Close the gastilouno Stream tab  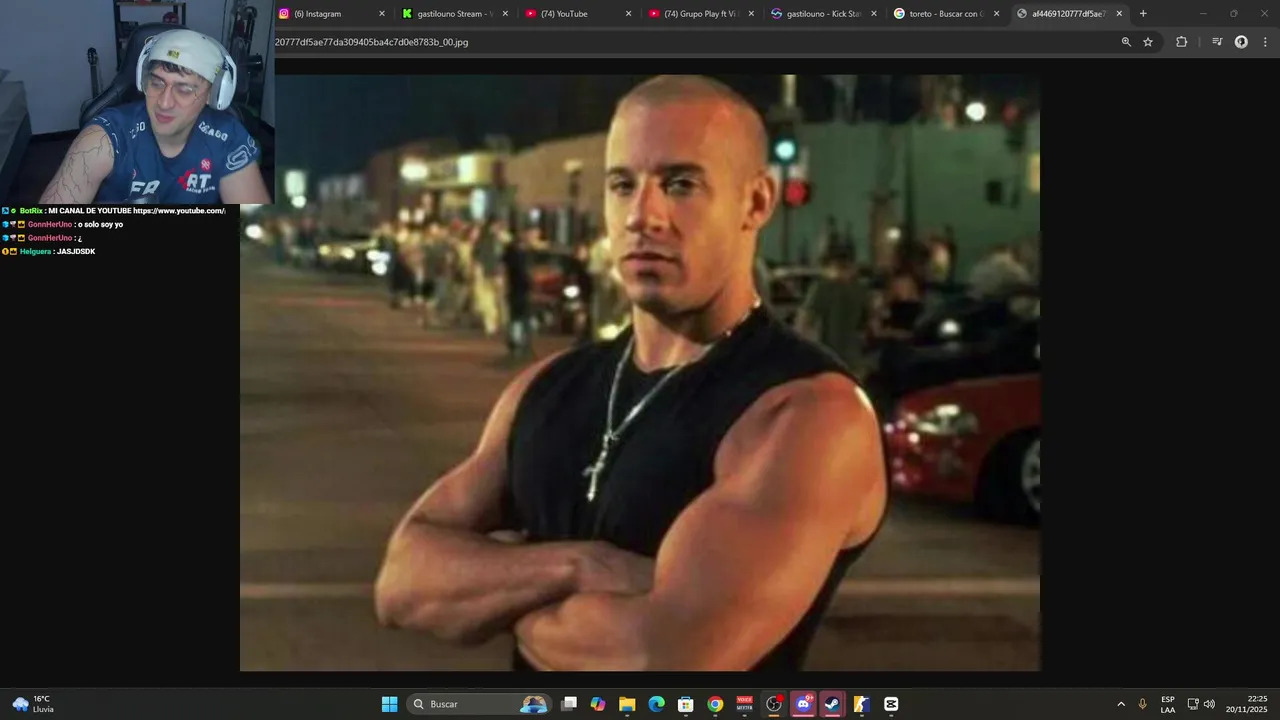(505, 14)
